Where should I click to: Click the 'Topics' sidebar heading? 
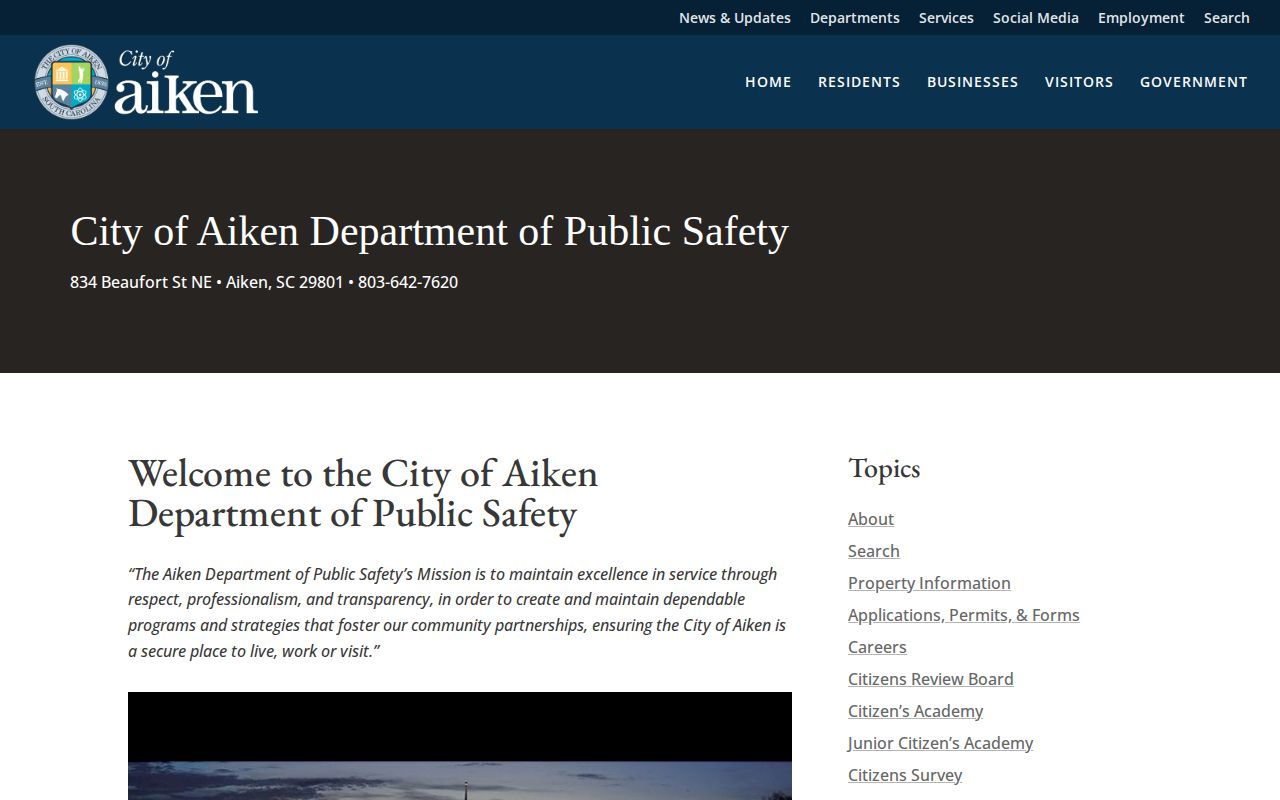[x=884, y=468]
